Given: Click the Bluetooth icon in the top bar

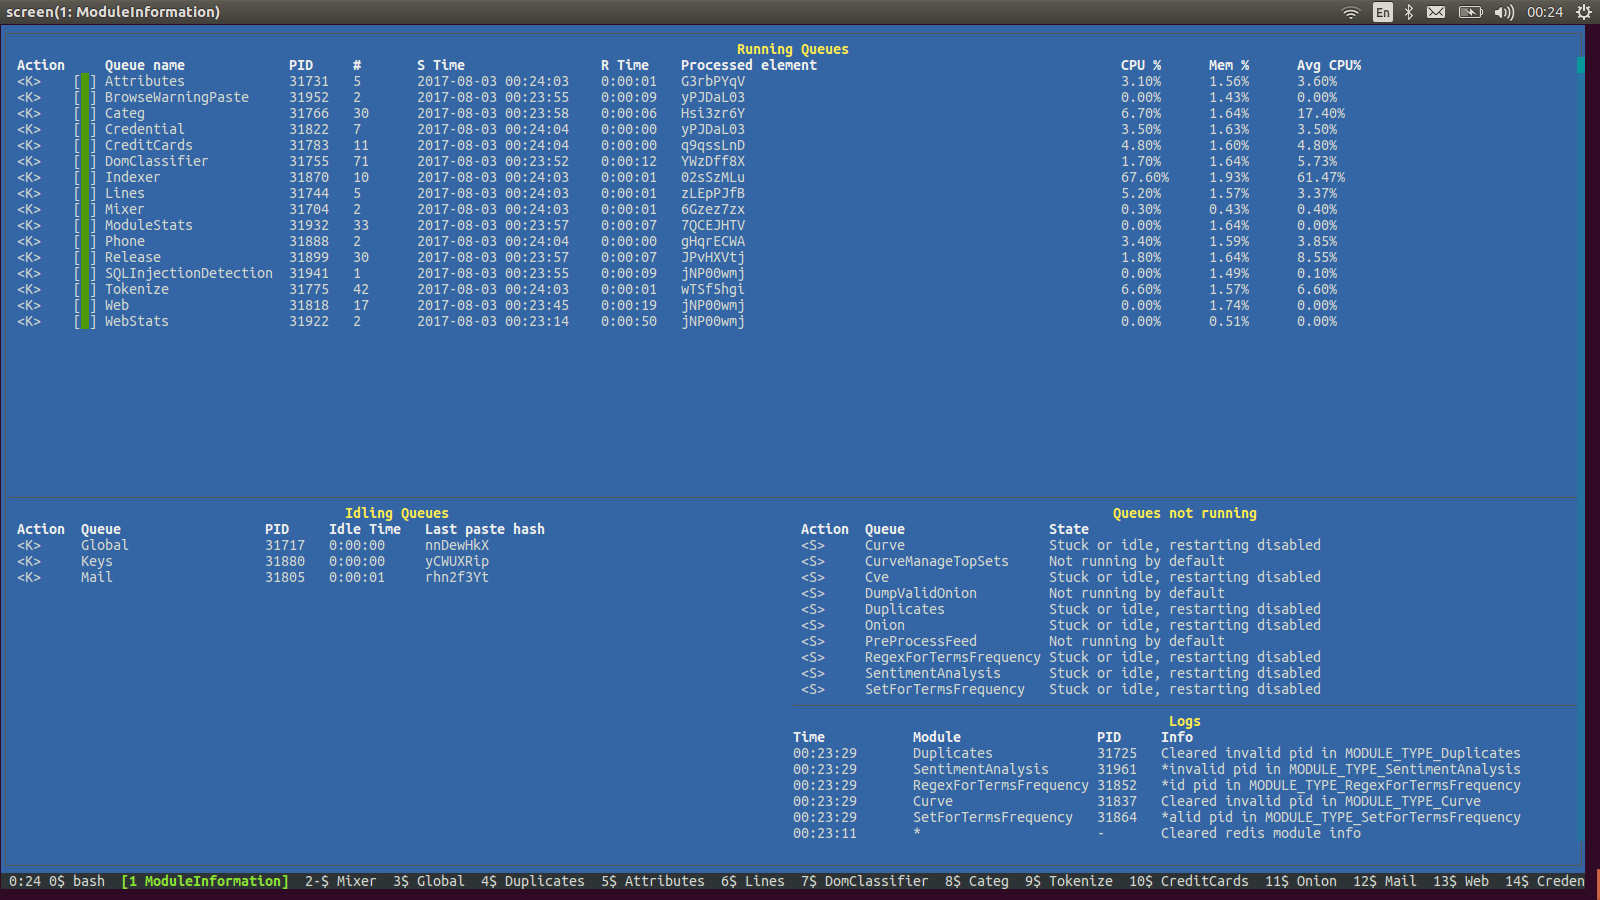Looking at the screenshot, I should pyautogui.click(x=1409, y=12).
